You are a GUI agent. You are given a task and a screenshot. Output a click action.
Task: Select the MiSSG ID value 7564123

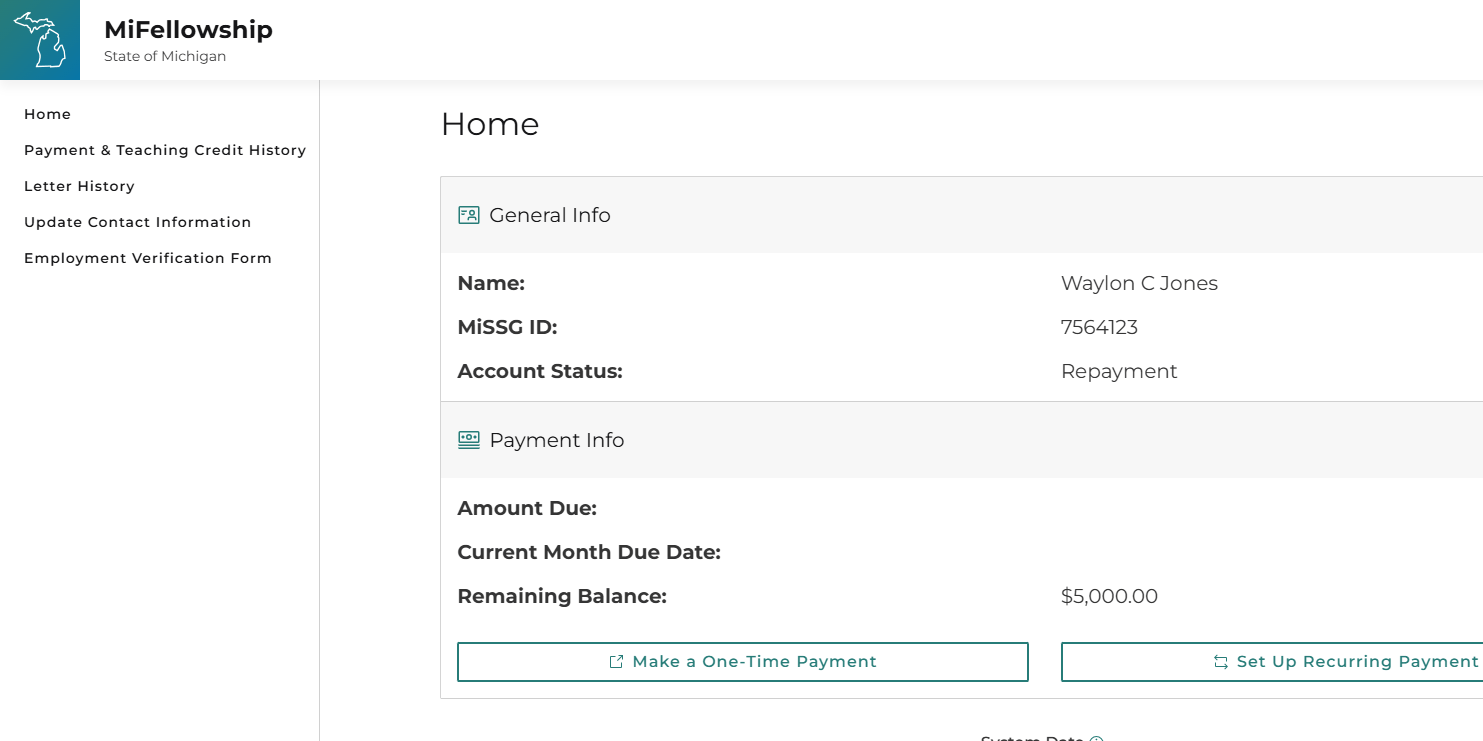[x=1099, y=328]
